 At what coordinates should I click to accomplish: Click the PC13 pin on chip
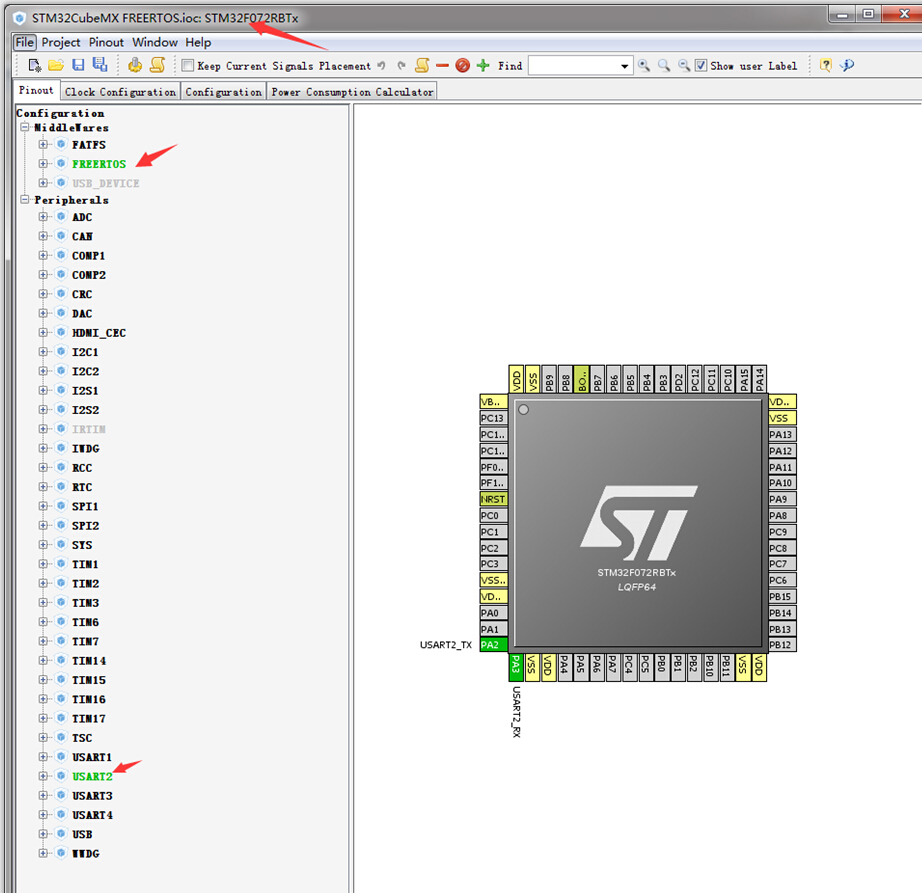coord(493,418)
